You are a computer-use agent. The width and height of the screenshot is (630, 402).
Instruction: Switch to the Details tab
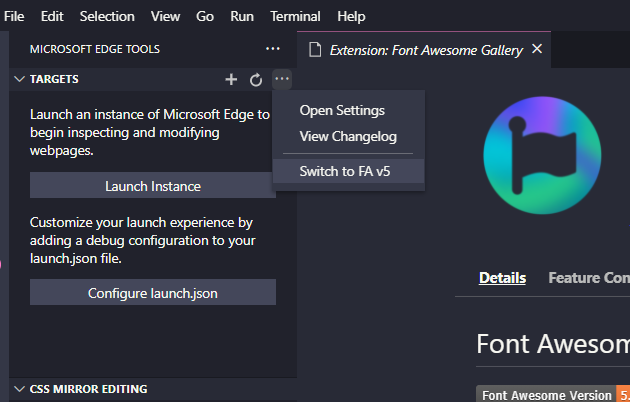pyautogui.click(x=502, y=278)
